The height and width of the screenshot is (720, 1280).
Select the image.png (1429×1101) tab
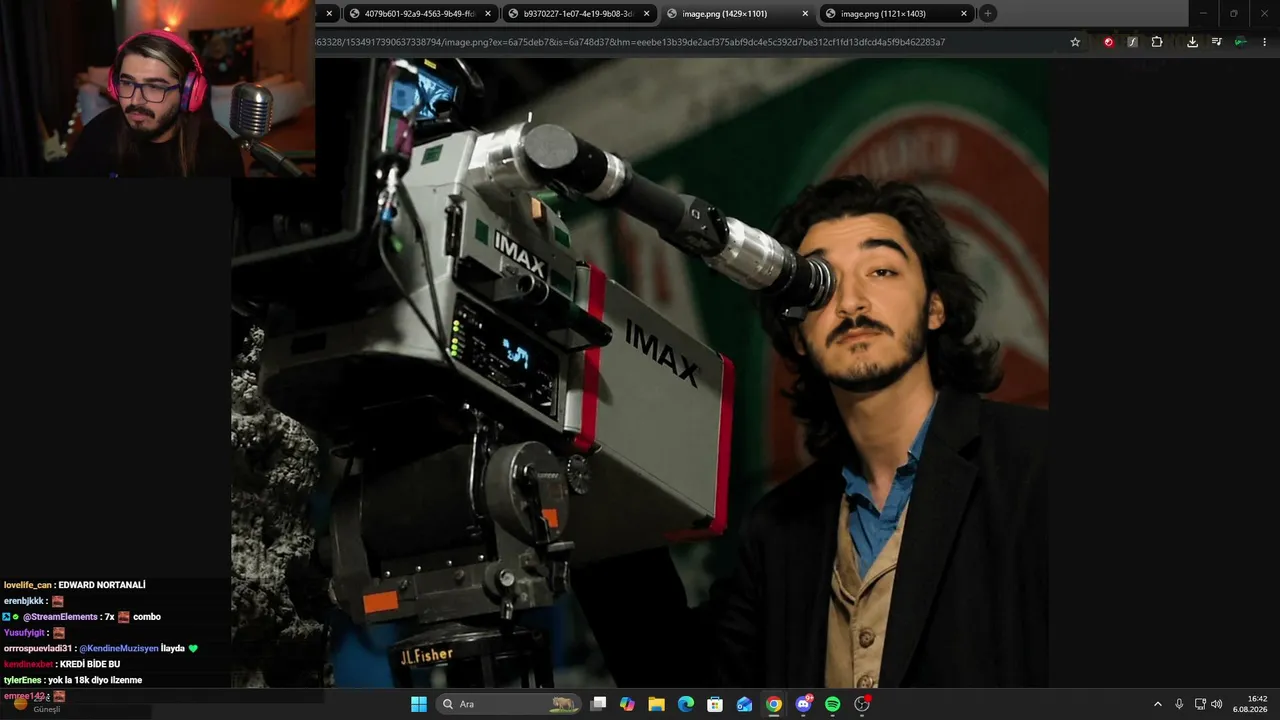click(x=736, y=14)
